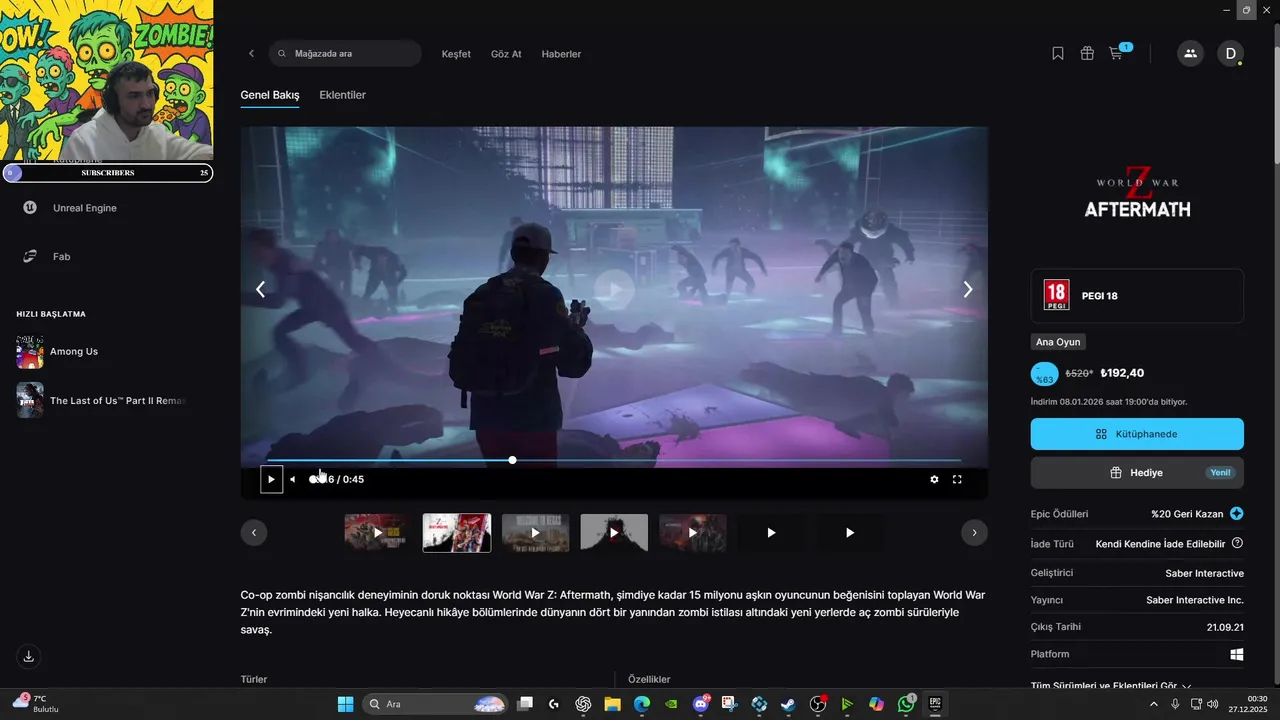Open Saber Interactive developer link
The height and width of the screenshot is (720, 1280).
click(x=1204, y=574)
